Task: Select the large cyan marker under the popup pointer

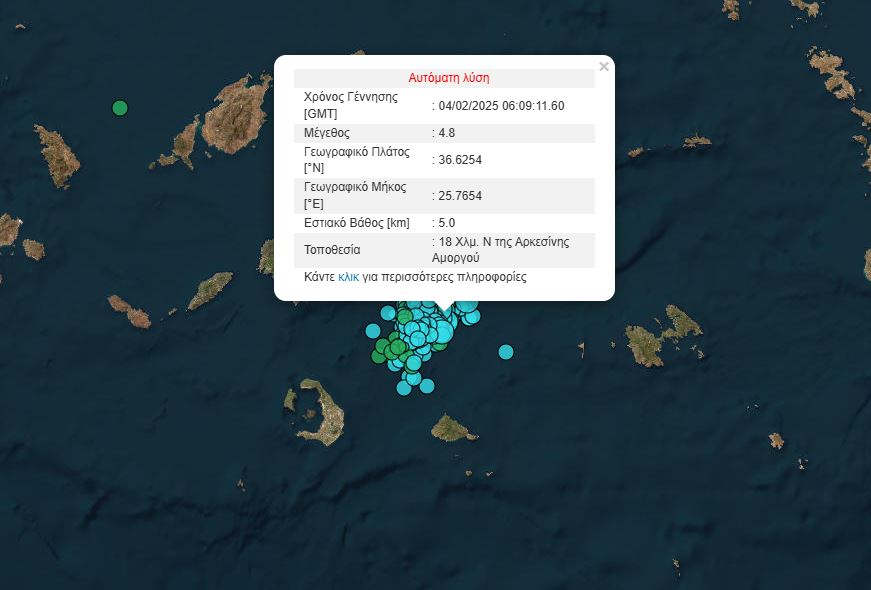Action: pyautogui.click(x=443, y=331)
